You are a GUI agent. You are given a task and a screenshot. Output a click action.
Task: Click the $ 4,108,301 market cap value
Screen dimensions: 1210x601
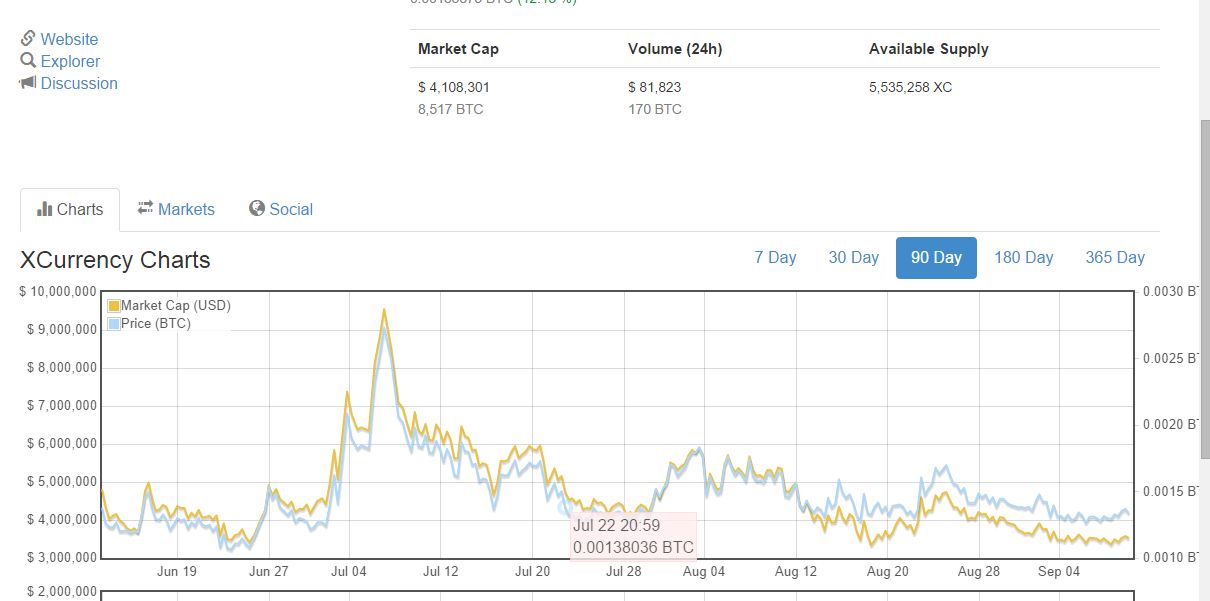454,87
